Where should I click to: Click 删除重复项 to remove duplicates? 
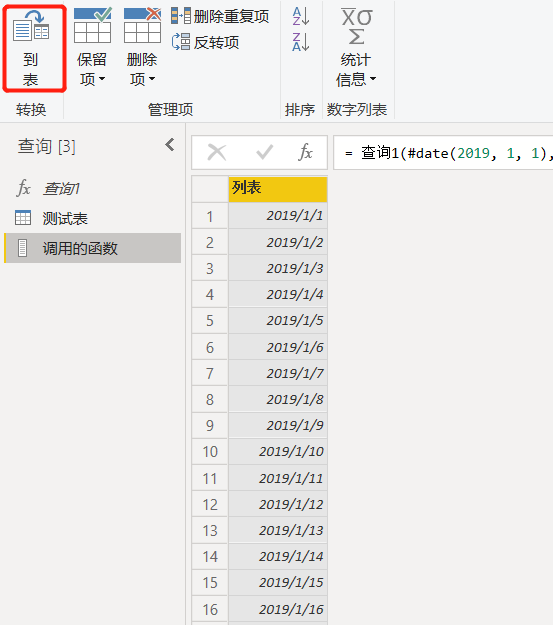pos(220,16)
